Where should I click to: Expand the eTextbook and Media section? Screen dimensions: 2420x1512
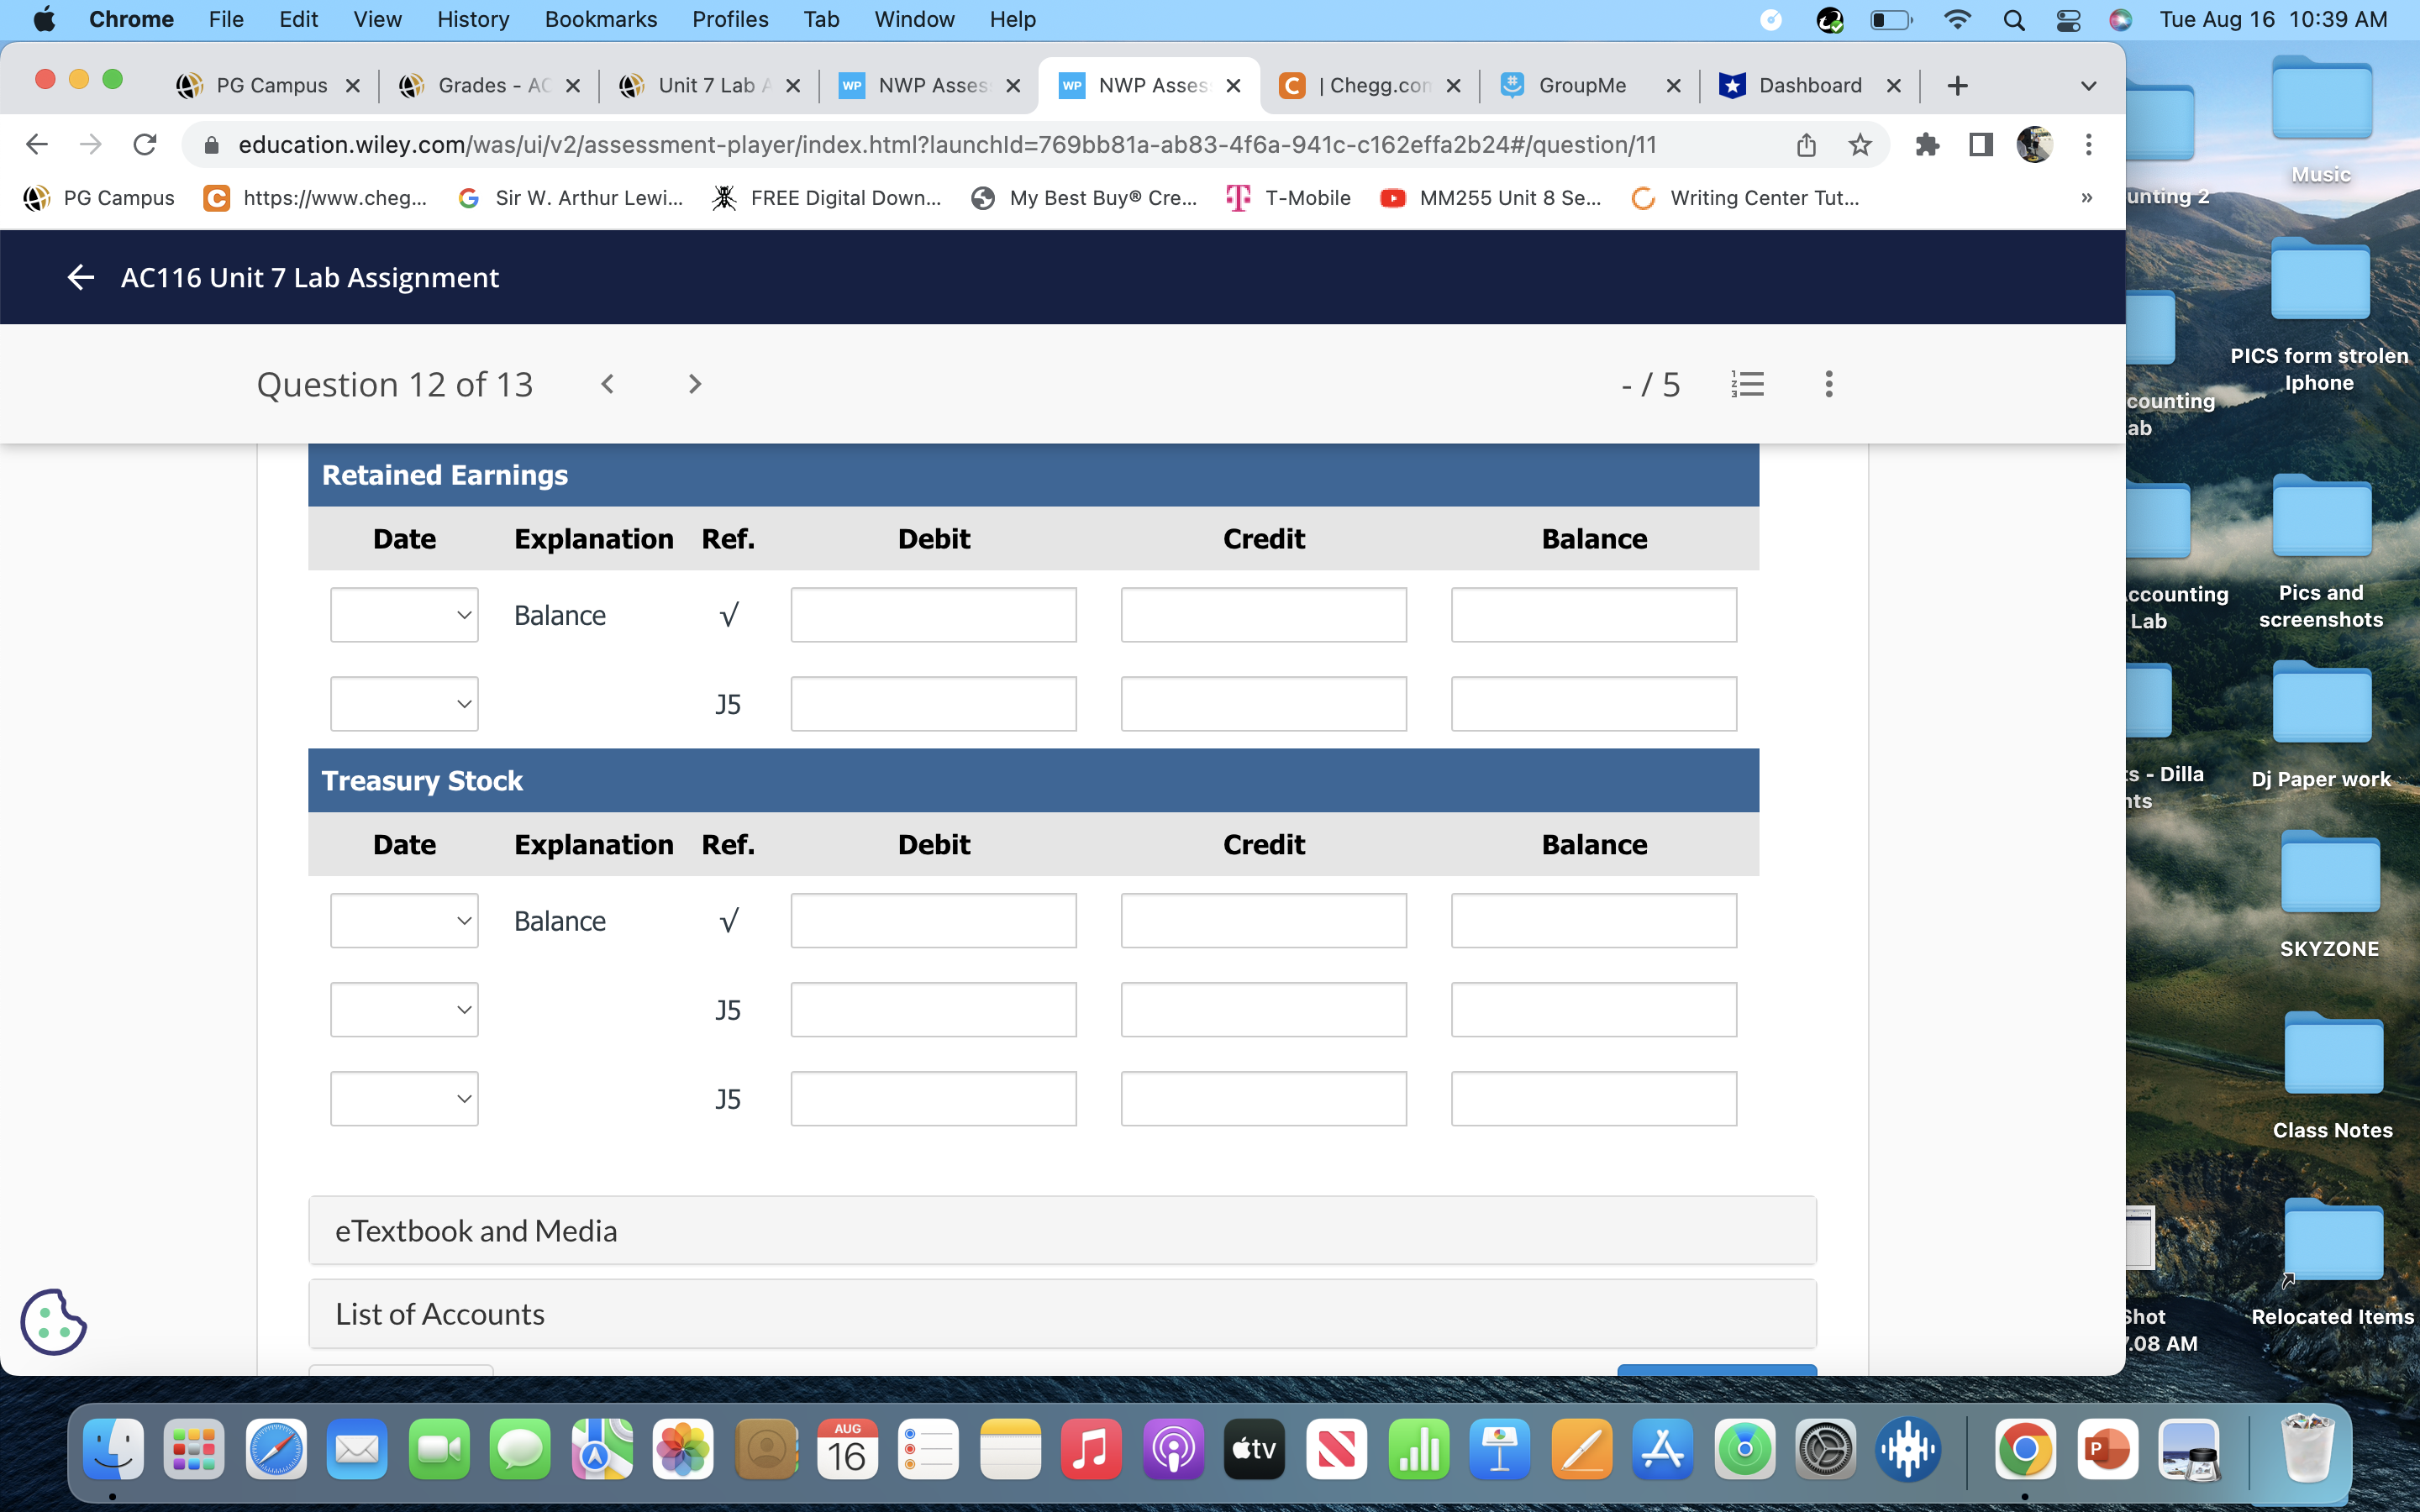pos(1061,1230)
